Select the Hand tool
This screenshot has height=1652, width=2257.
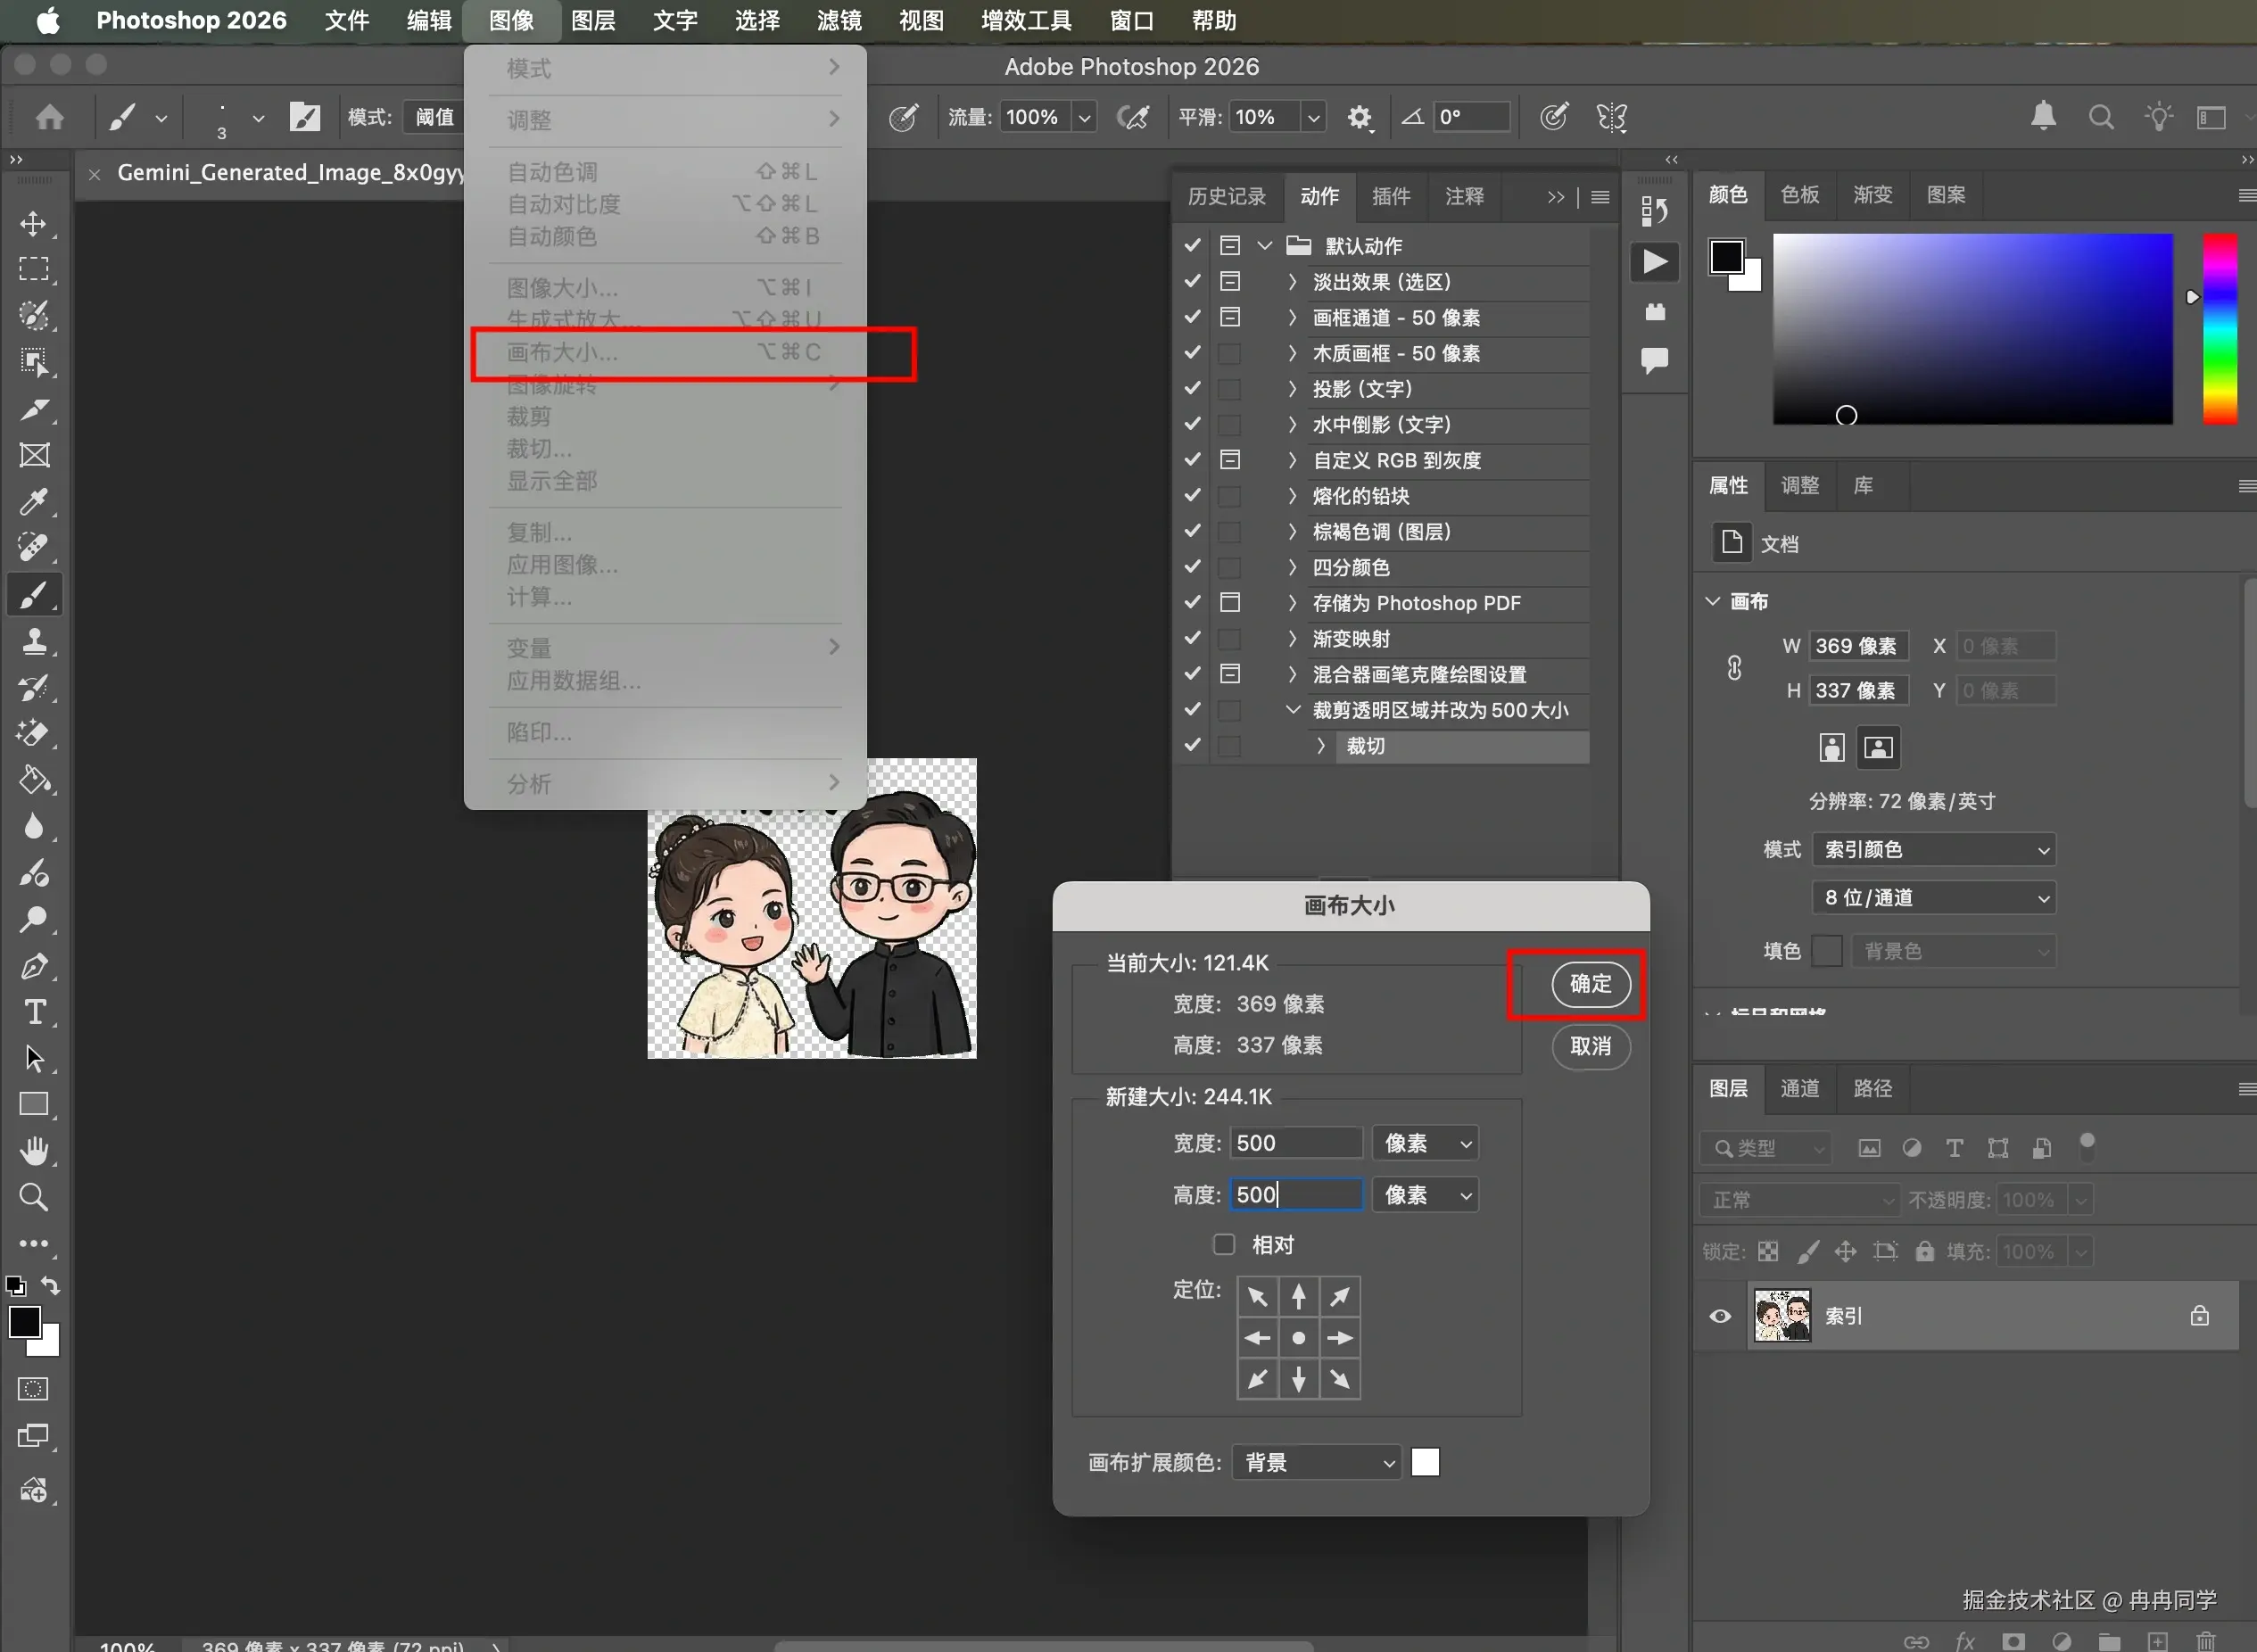click(34, 1151)
